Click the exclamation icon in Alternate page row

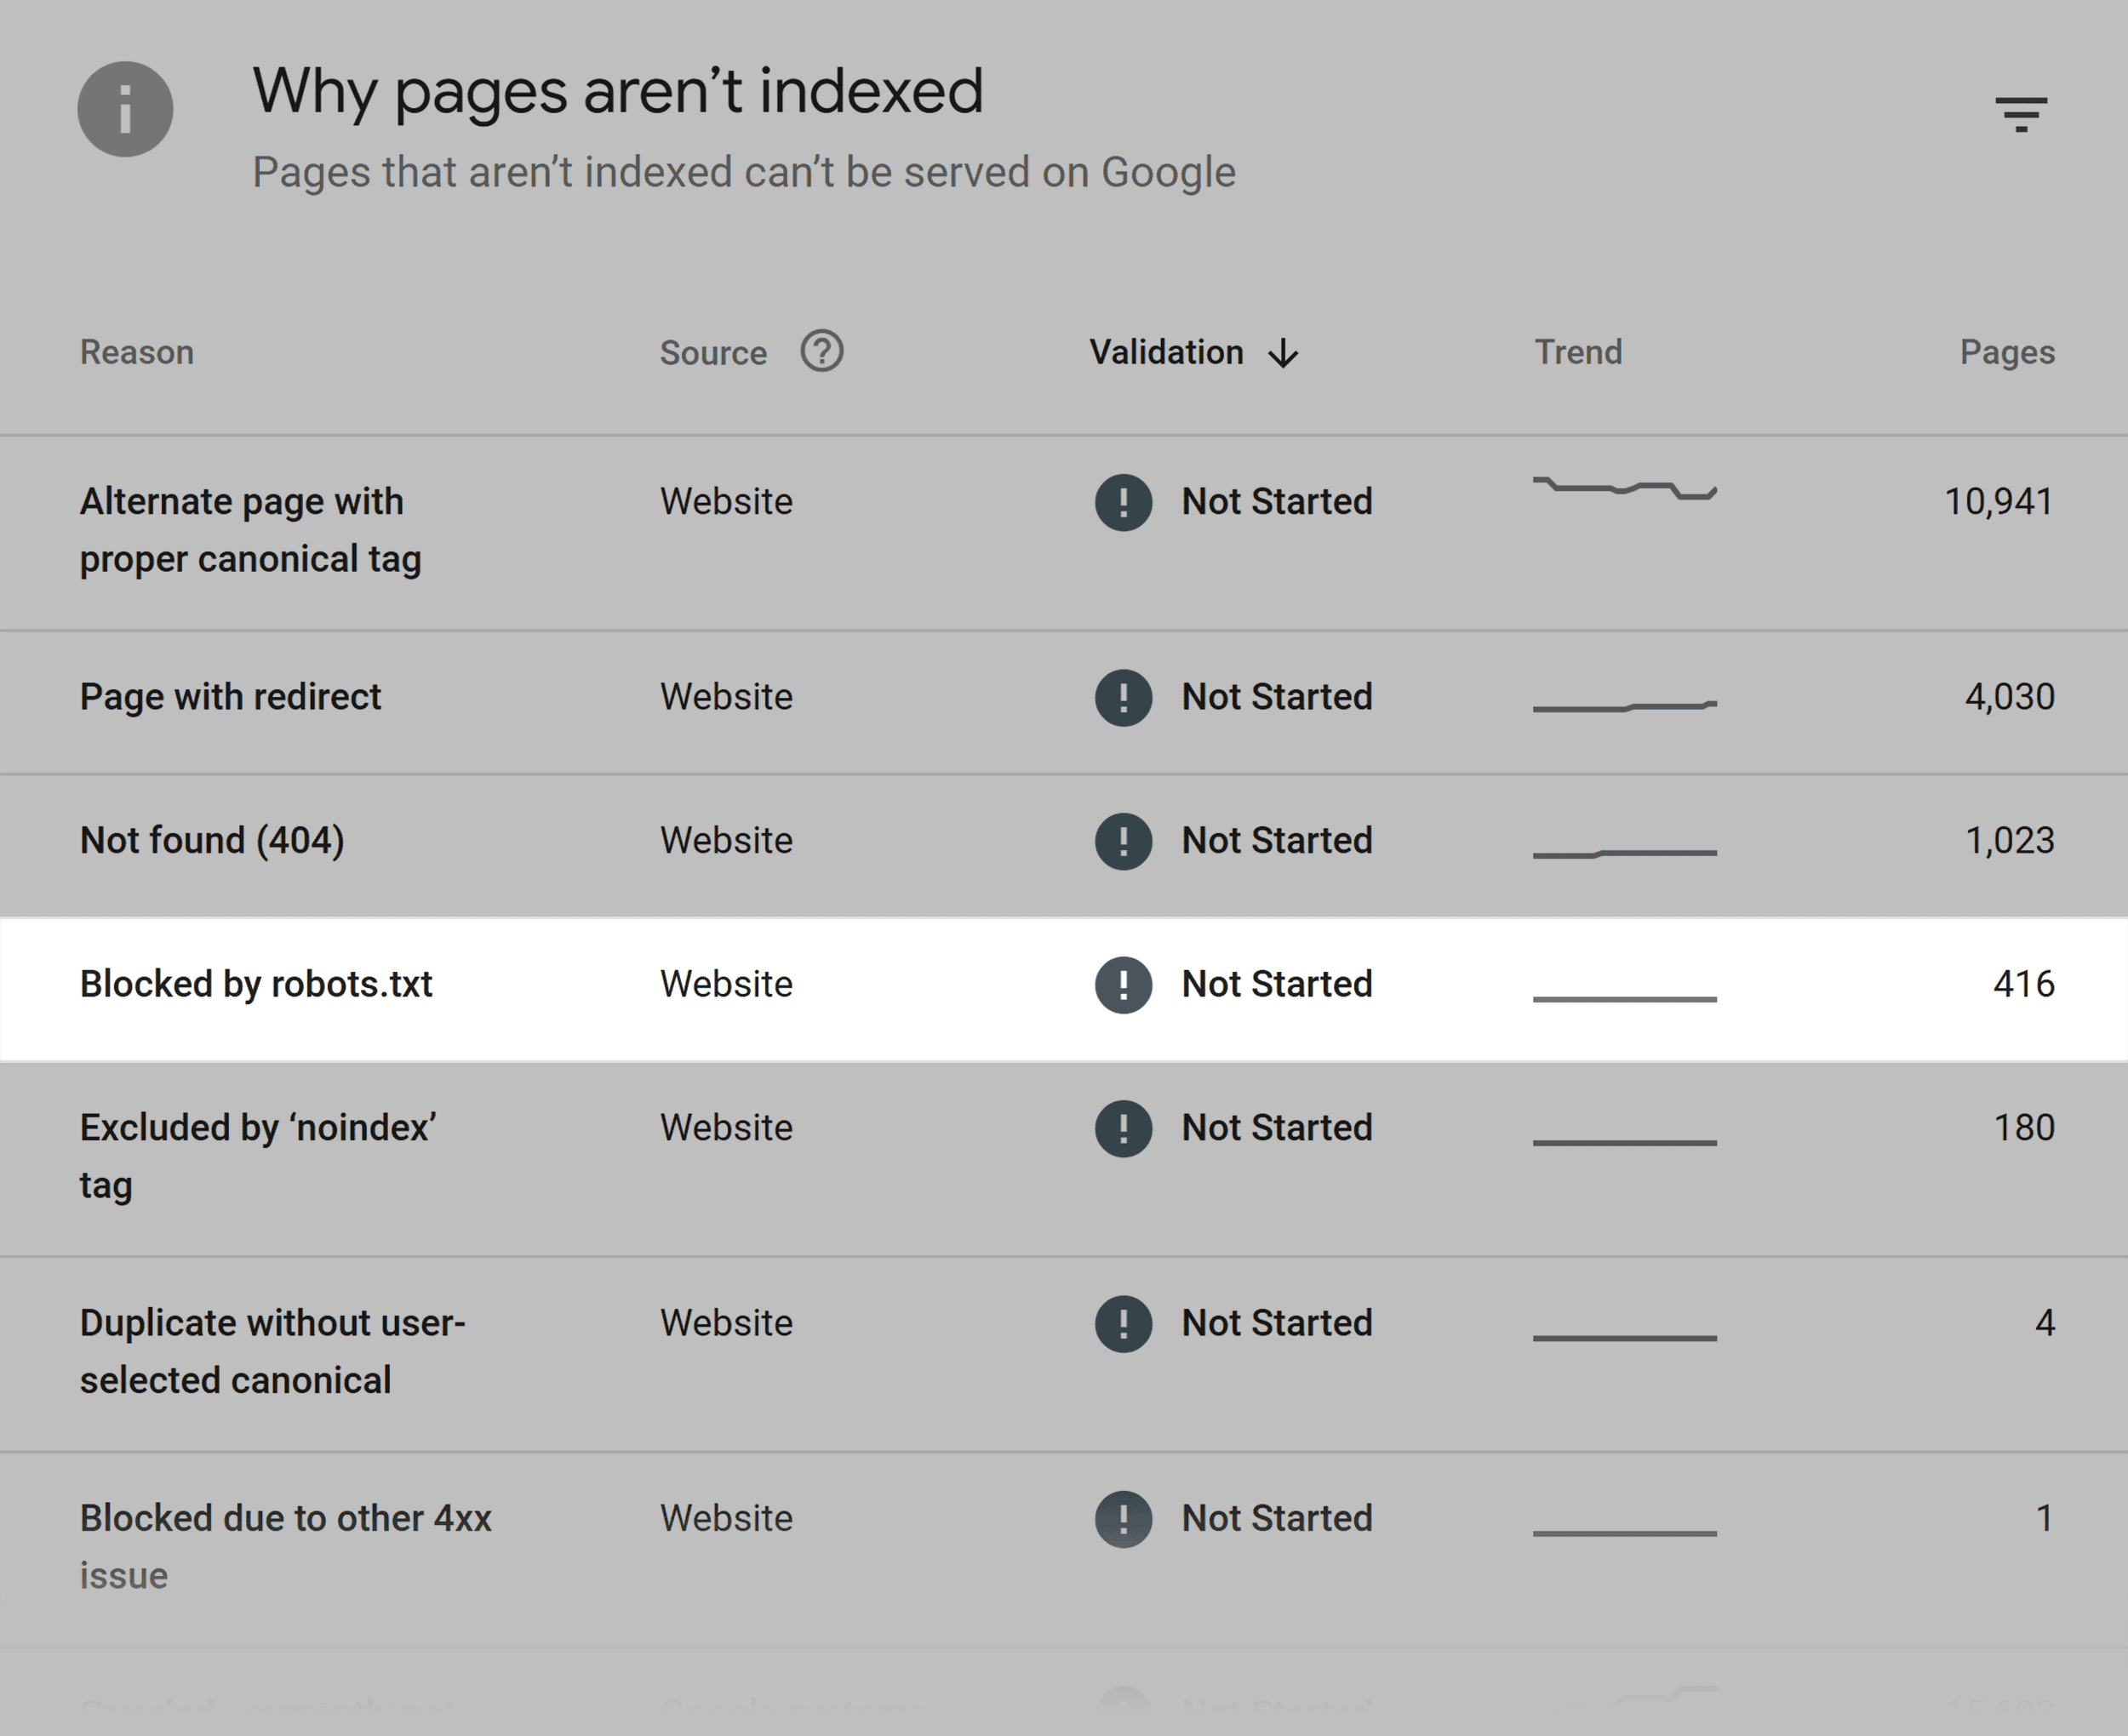pos(1123,502)
